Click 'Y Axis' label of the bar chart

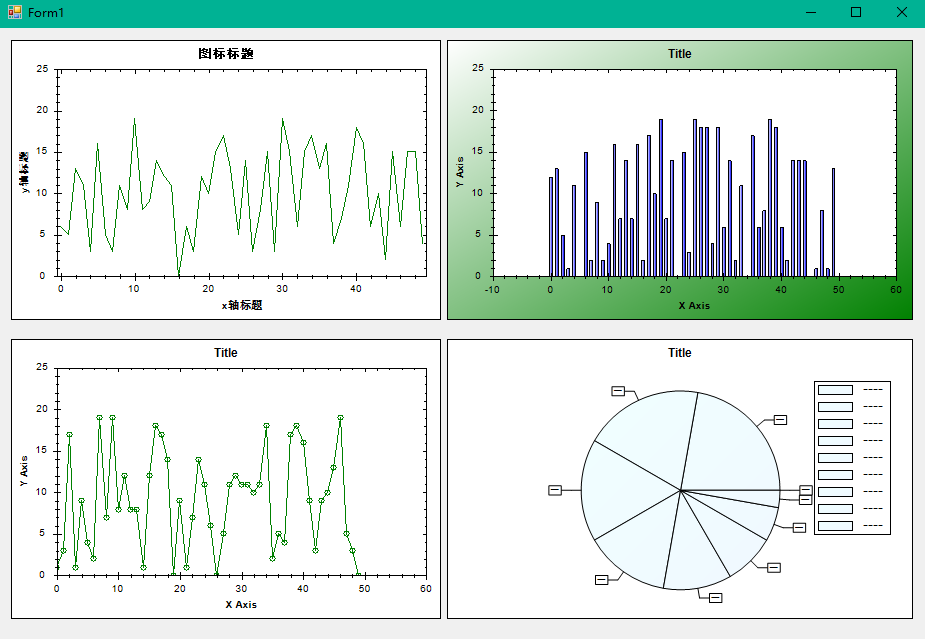tap(460, 172)
